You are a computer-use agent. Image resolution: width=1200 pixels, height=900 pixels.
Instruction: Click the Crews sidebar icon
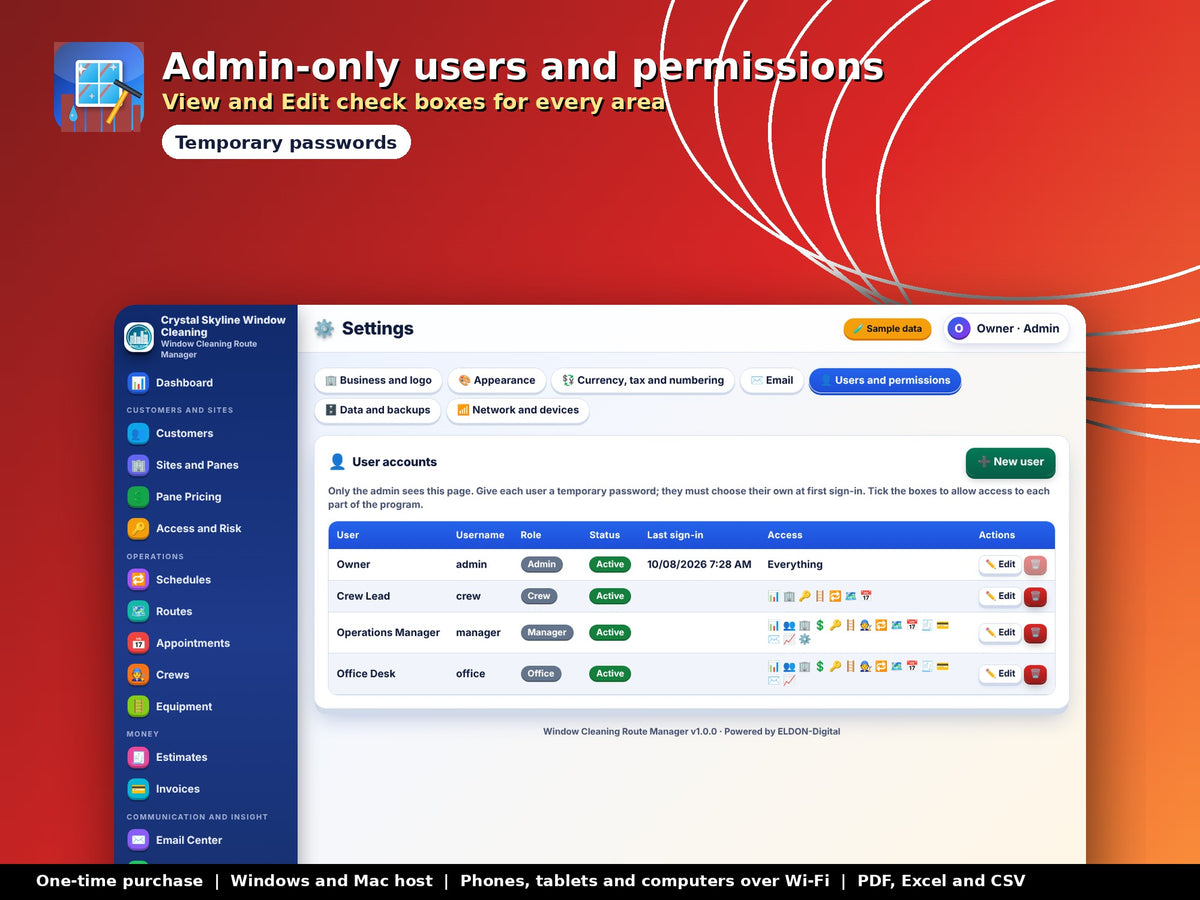(x=138, y=674)
